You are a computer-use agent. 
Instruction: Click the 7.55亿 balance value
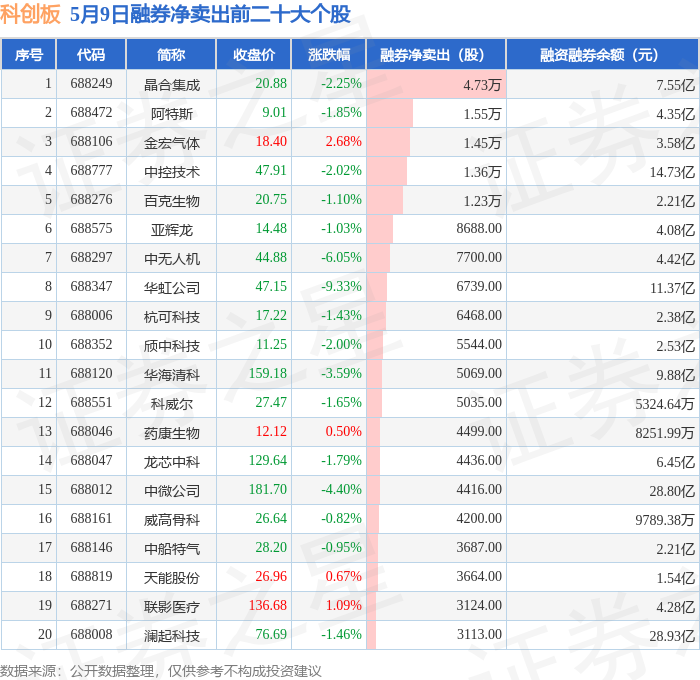(676, 84)
